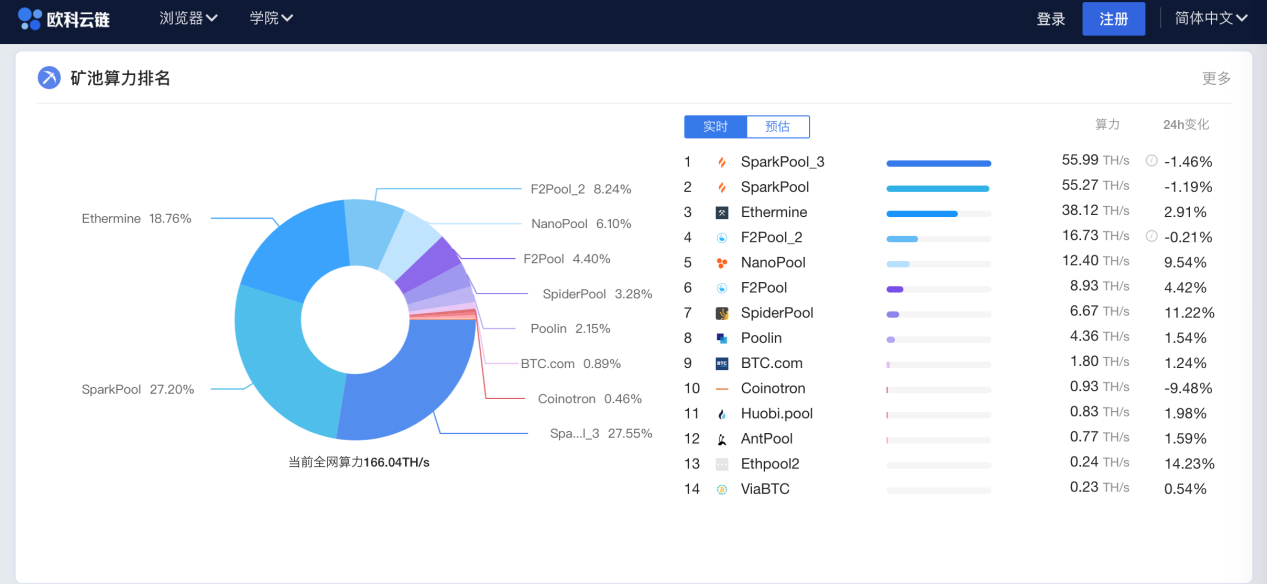Click the 欧科云链 logo
The width and height of the screenshot is (1267, 584).
[64, 19]
